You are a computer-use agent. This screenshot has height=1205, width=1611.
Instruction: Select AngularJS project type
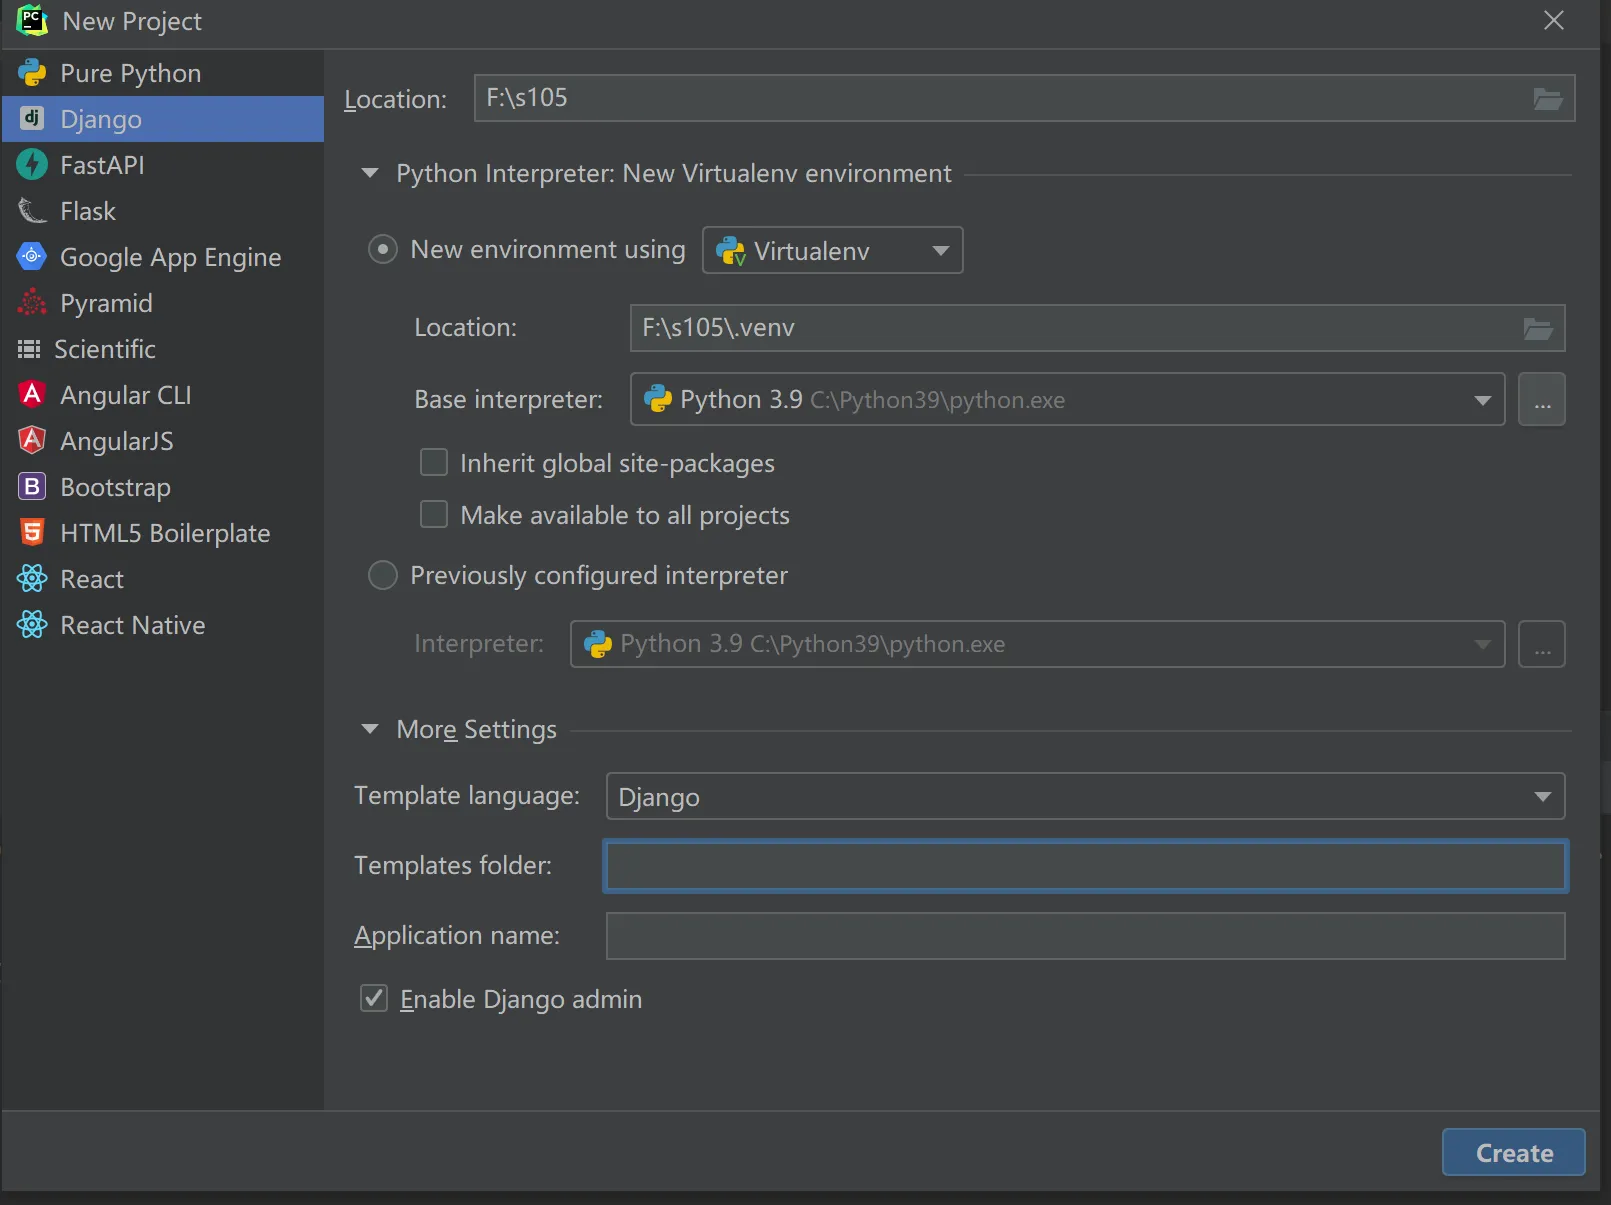point(163,441)
